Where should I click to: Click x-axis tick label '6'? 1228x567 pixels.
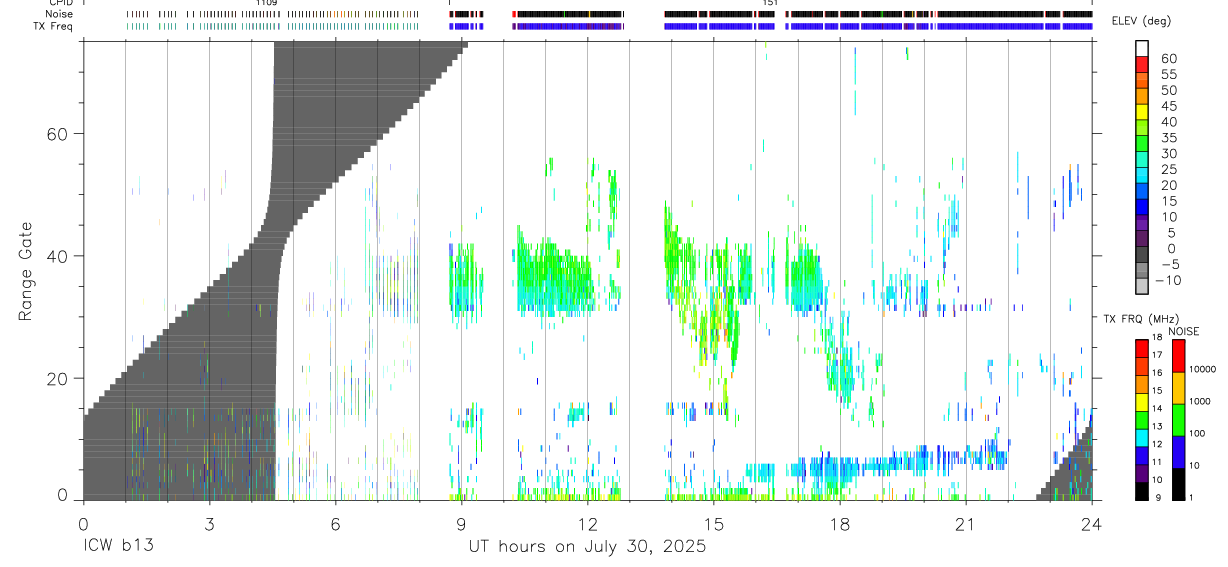tap(335, 524)
